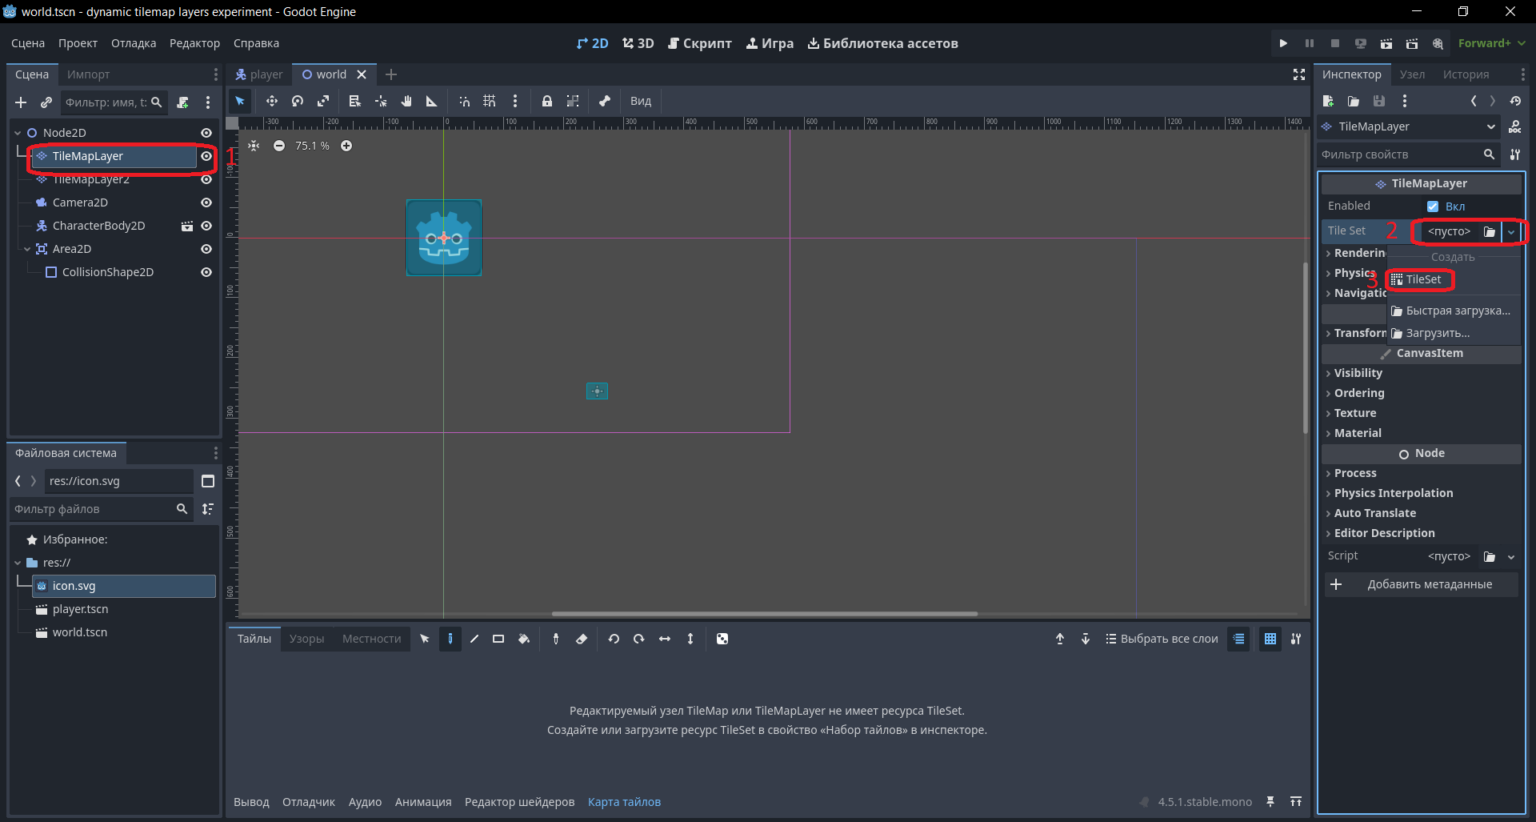Open the TileMapLayer object selector dropdown
The width and height of the screenshot is (1536, 822).
(x=1408, y=127)
